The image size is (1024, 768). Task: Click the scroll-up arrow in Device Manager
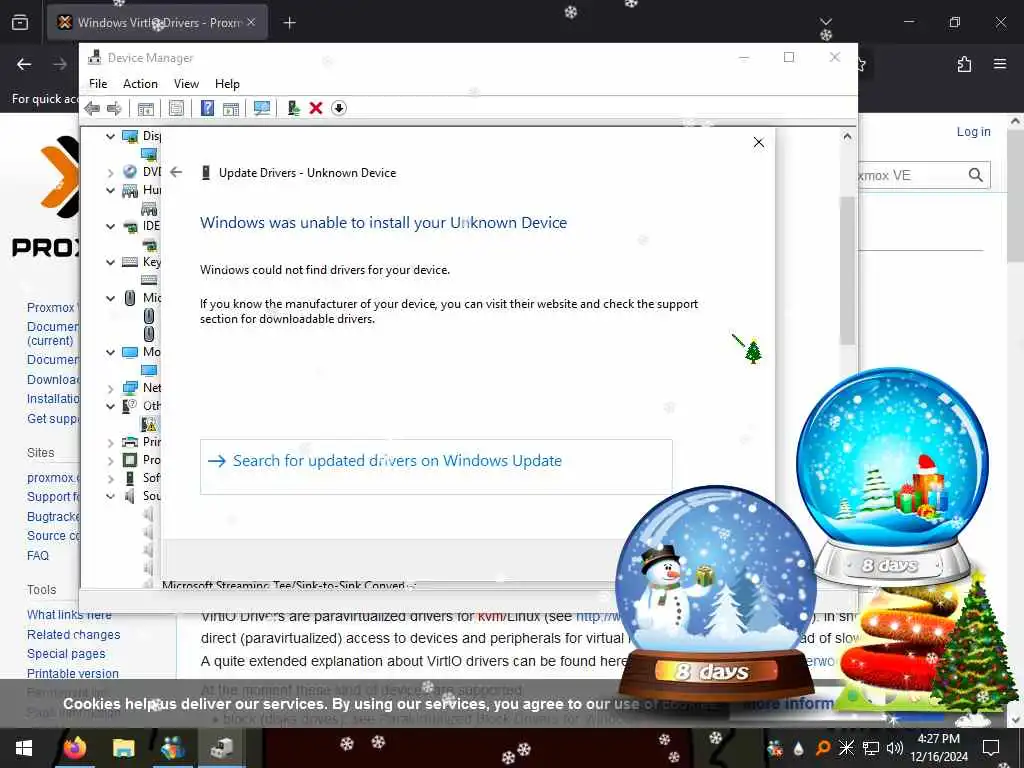pos(847,136)
